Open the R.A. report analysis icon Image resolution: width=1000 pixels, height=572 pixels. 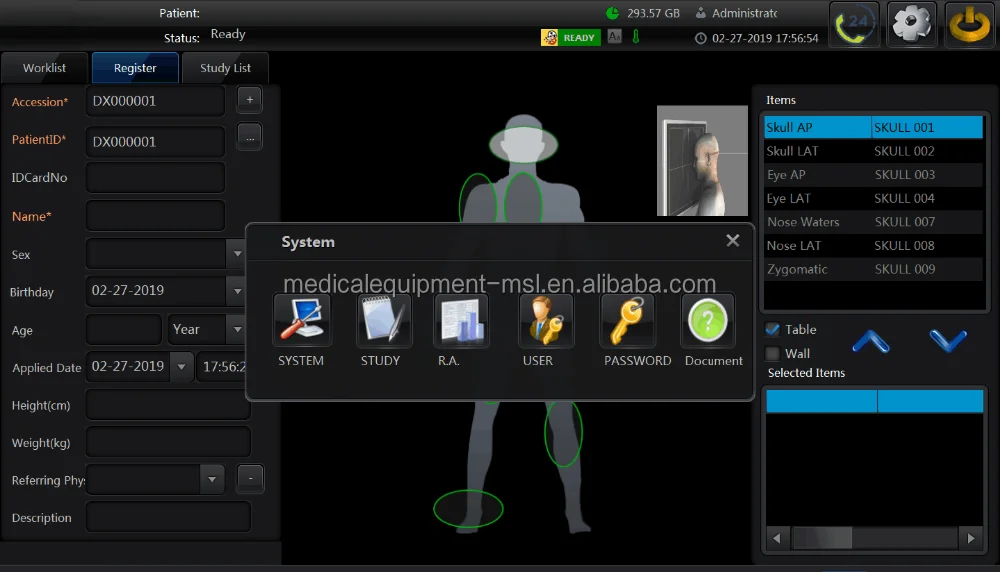pos(460,321)
